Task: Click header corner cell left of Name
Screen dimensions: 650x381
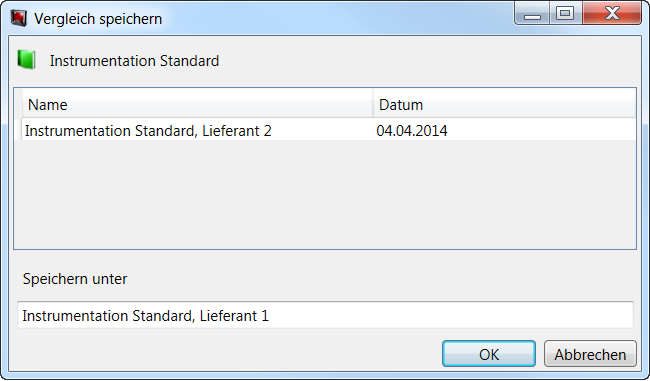Action: [x=18, y=104]
